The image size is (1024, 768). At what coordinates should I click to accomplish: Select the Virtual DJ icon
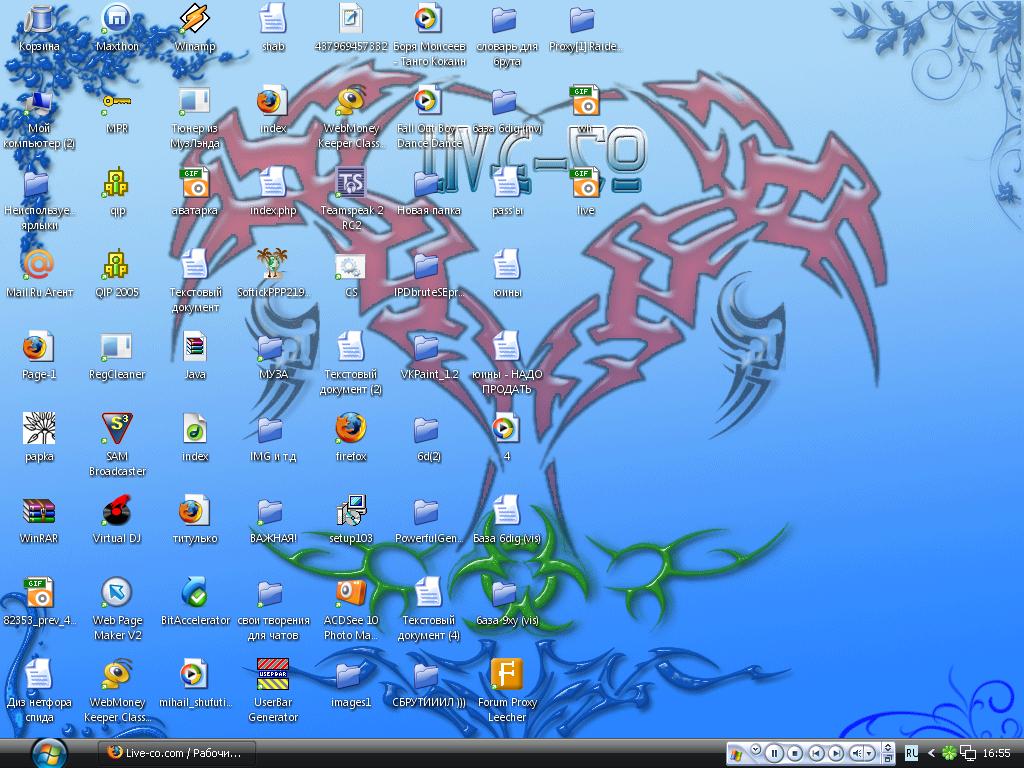click(x=117, y=511)
